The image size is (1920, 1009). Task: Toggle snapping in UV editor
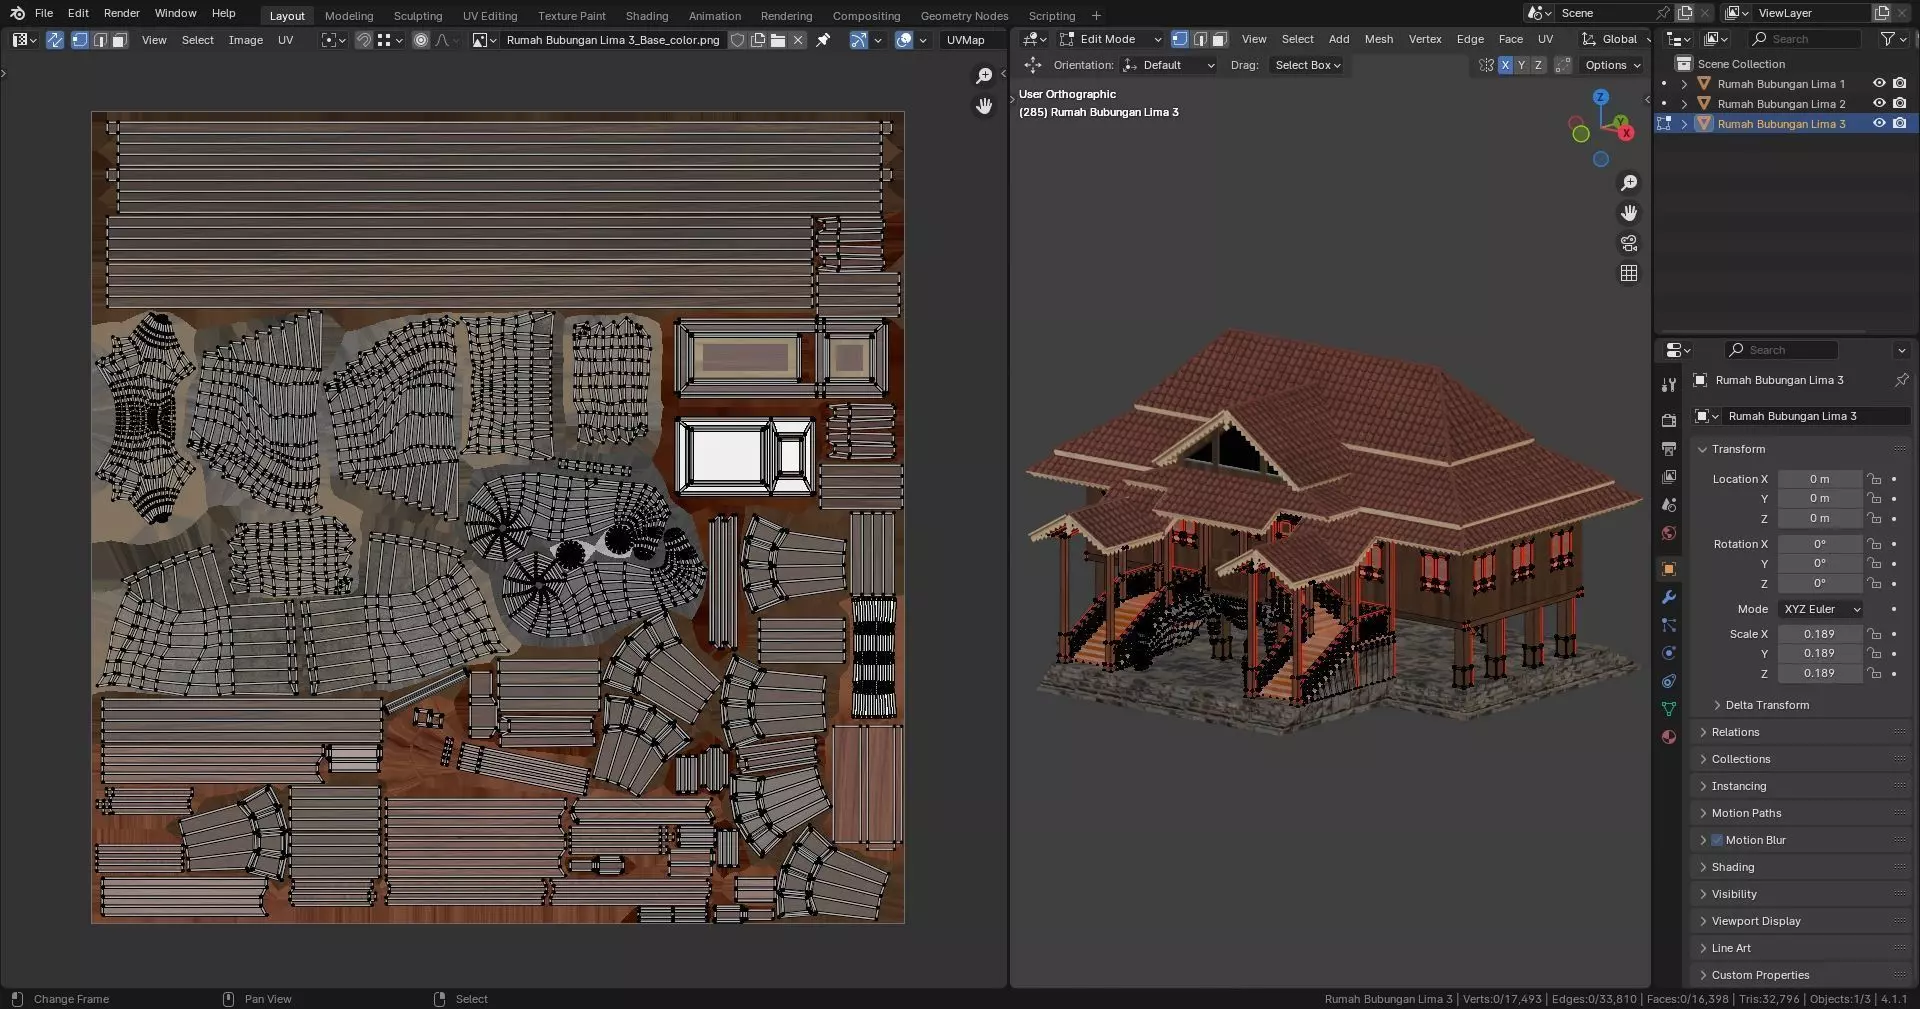point(364,40)
